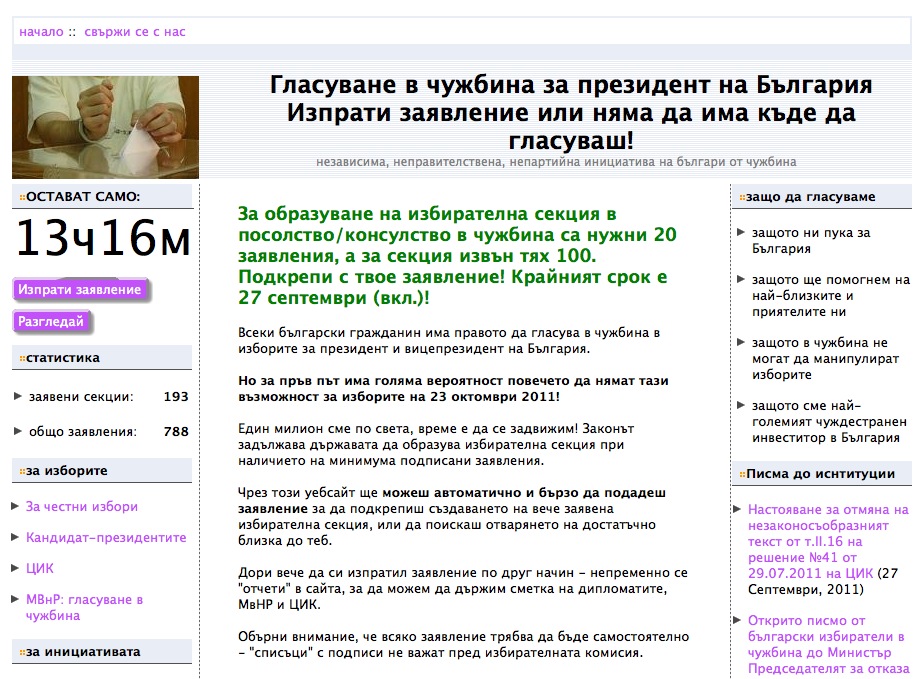Image resolution: width=914 pixels, height=679 pixels.
Task: Click arrow bullet beside 'заявени секции'
Action: tap(18, 396)
